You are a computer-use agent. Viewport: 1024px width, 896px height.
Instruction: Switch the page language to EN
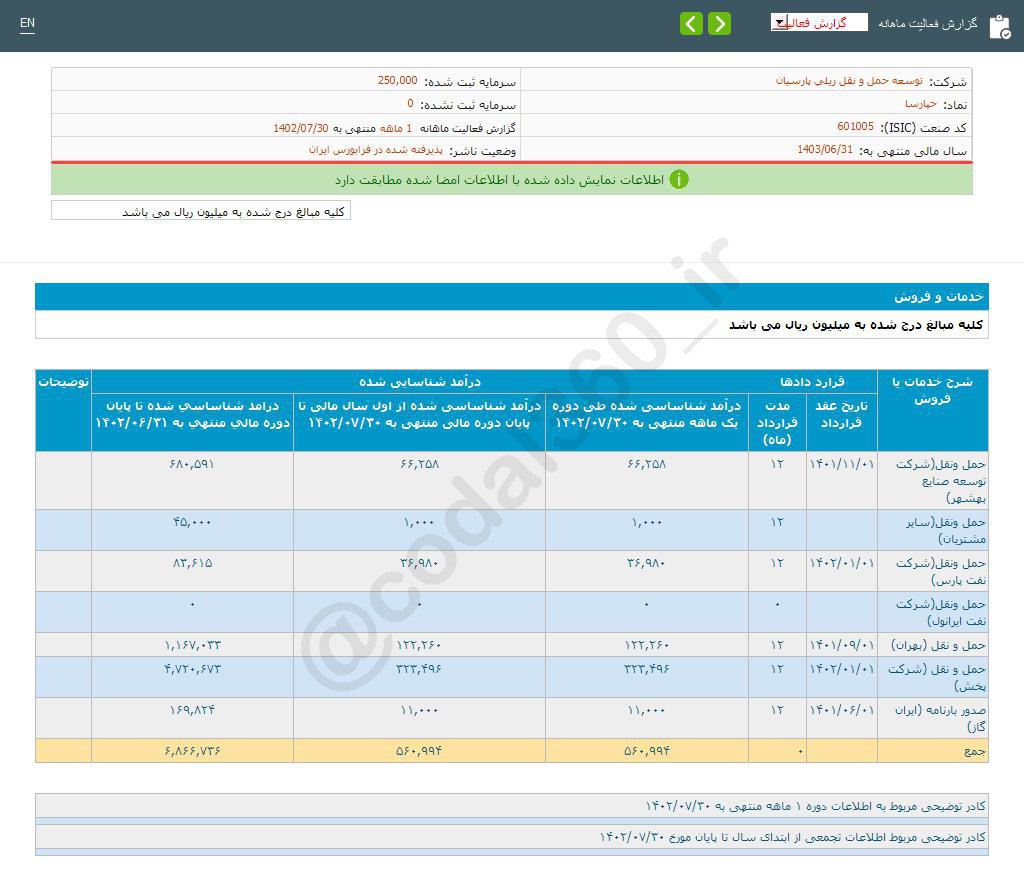(27, 24)
